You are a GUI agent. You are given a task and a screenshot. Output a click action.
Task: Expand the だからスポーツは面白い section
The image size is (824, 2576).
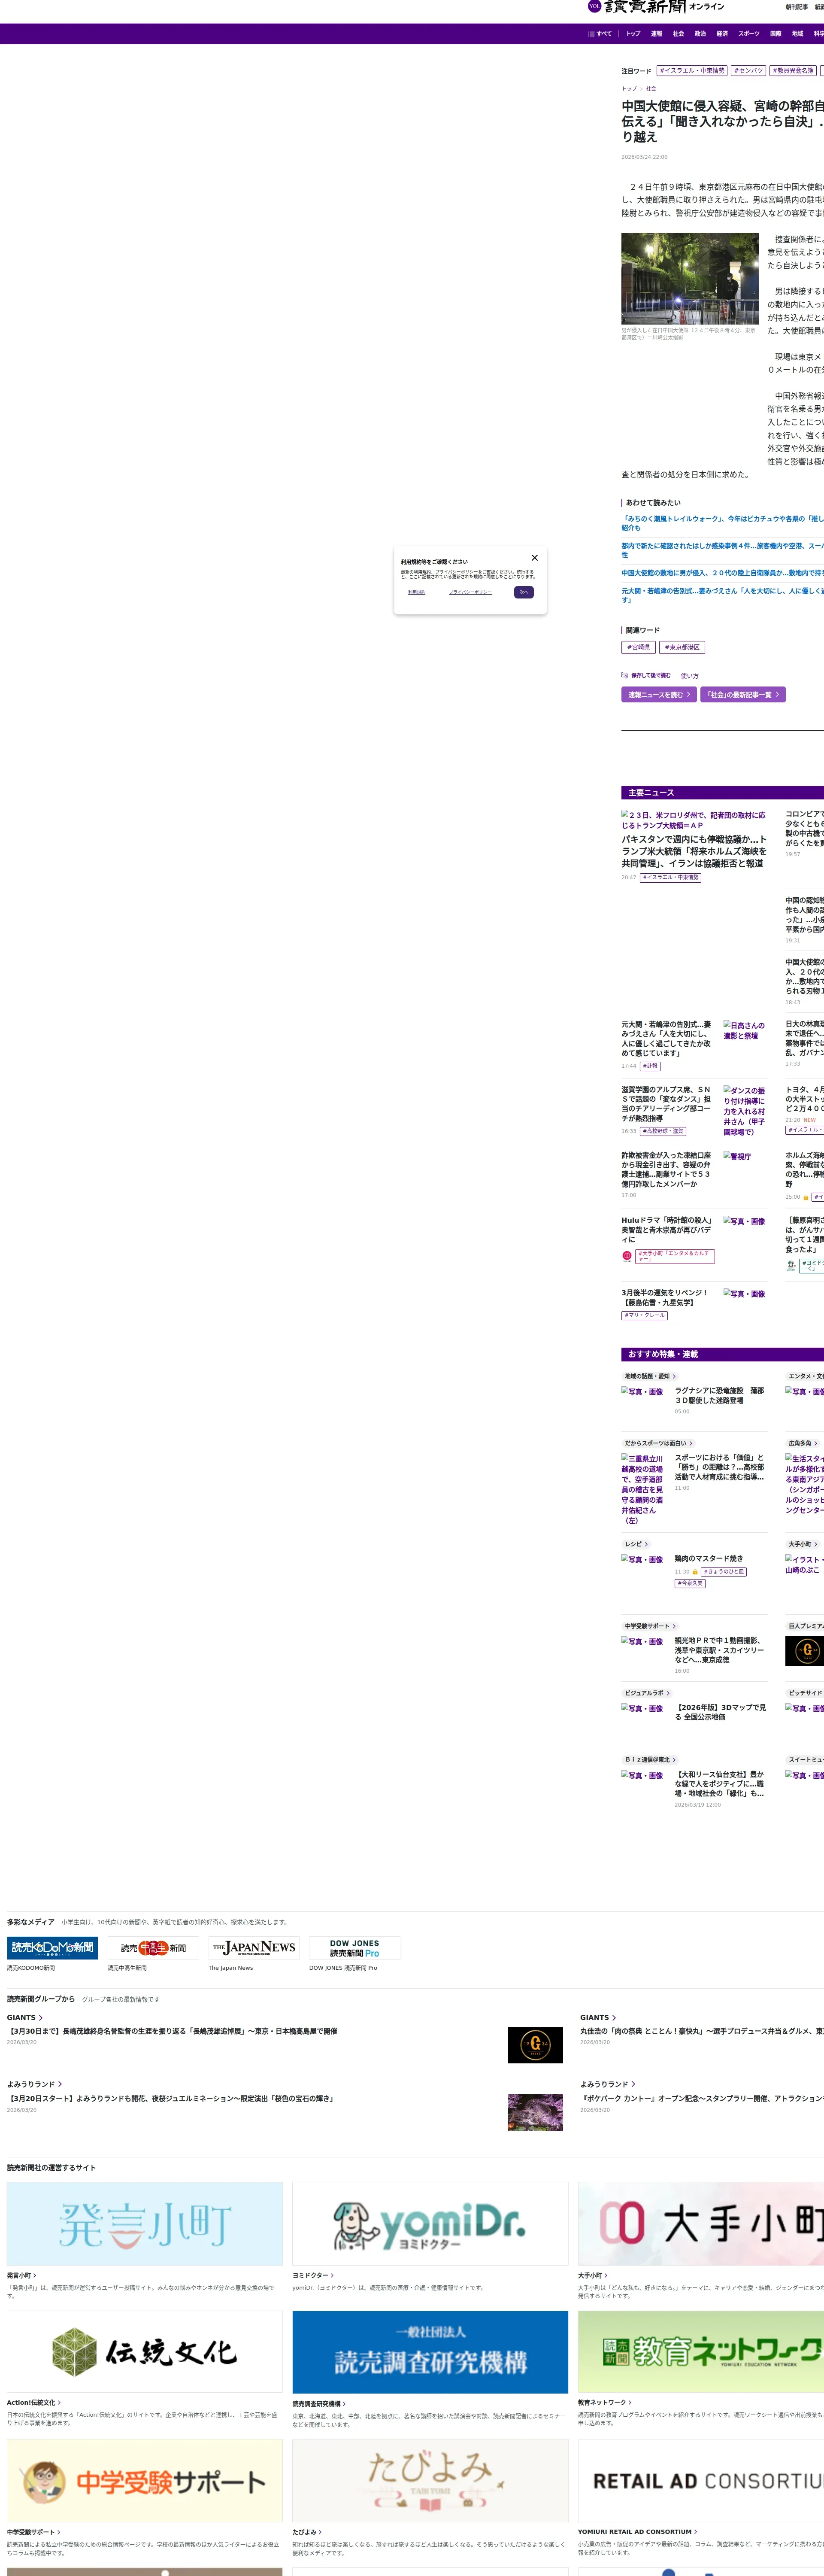(x=658, y=1443)
